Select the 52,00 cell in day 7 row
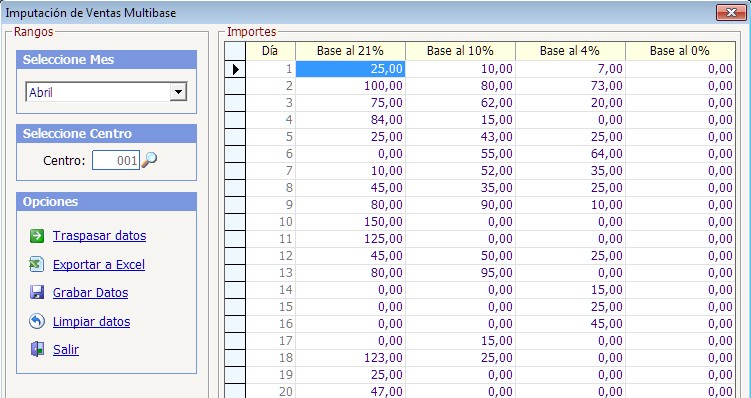This screenshot has width=751, height=398. (460, 171)
